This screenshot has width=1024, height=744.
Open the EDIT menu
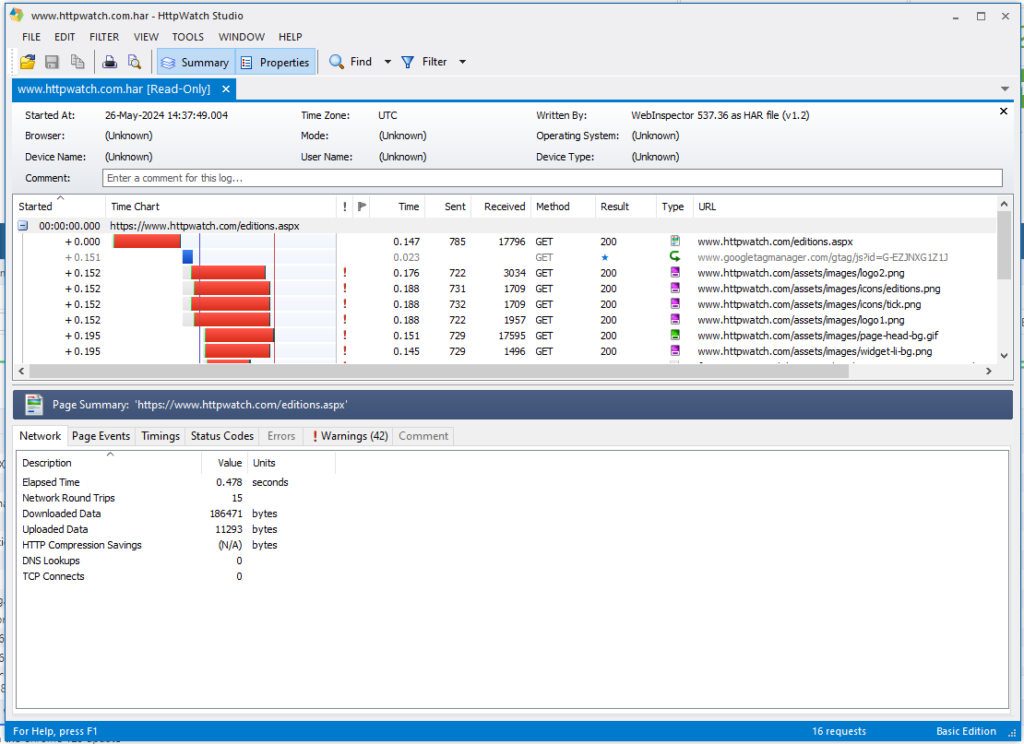coord(65,37)
